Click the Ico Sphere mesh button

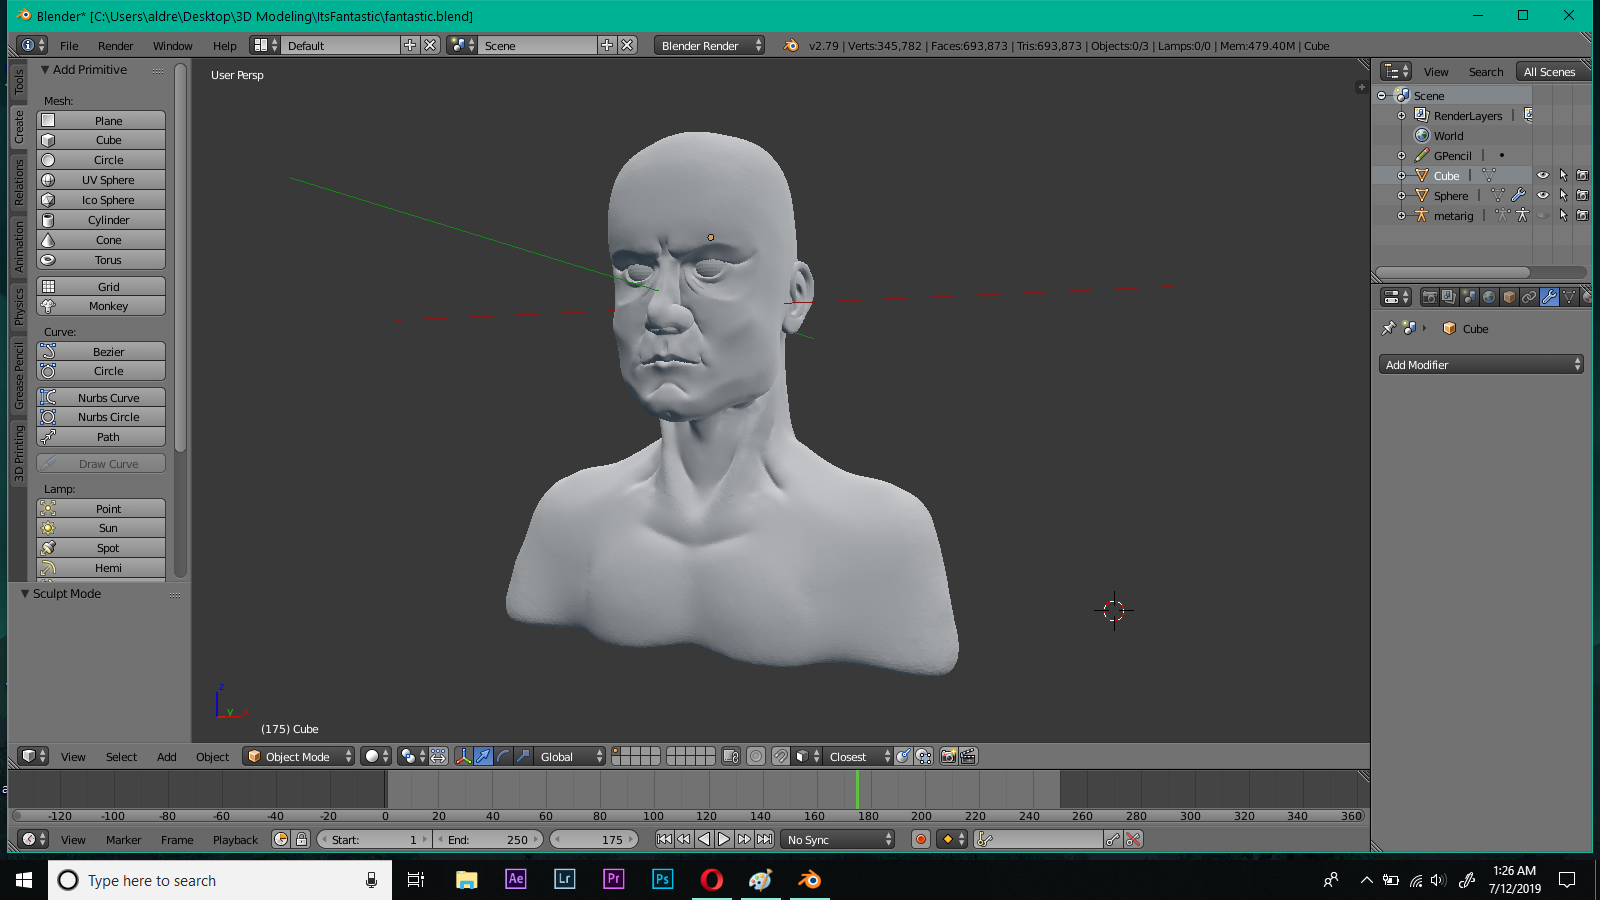[101, 200]
